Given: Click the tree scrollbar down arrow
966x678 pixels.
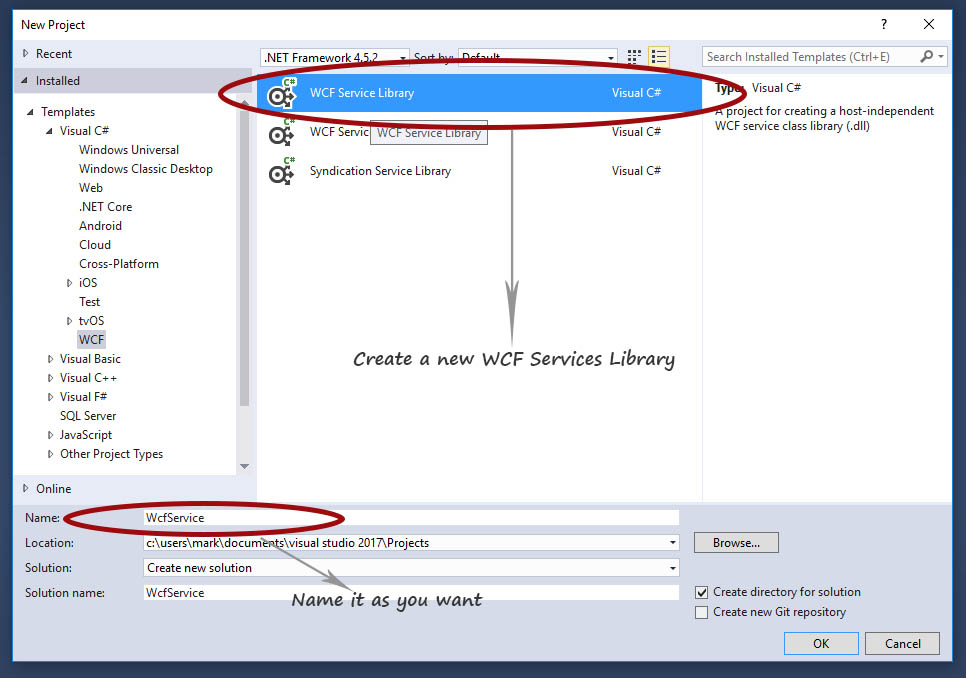Looking at the screenshot, I should [245, 466].
